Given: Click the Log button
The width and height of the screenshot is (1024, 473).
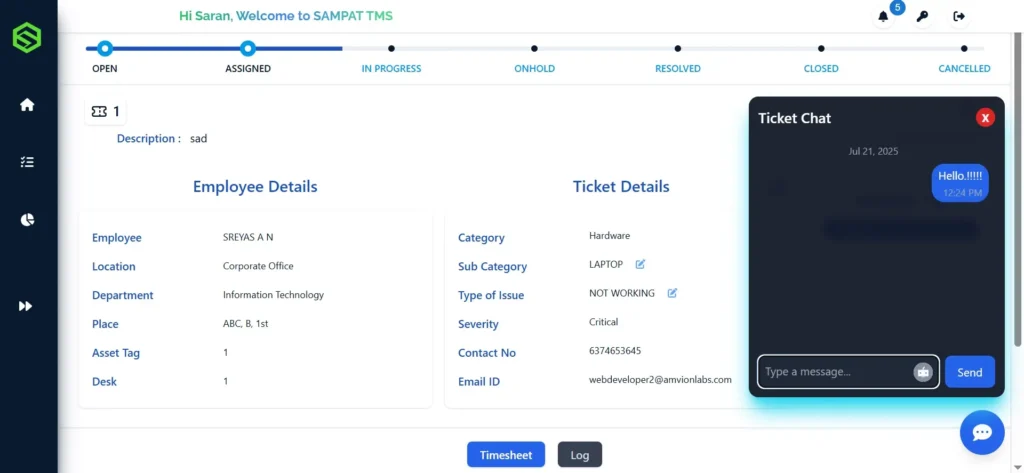Looking at the screenshot, I should point(579,455).
